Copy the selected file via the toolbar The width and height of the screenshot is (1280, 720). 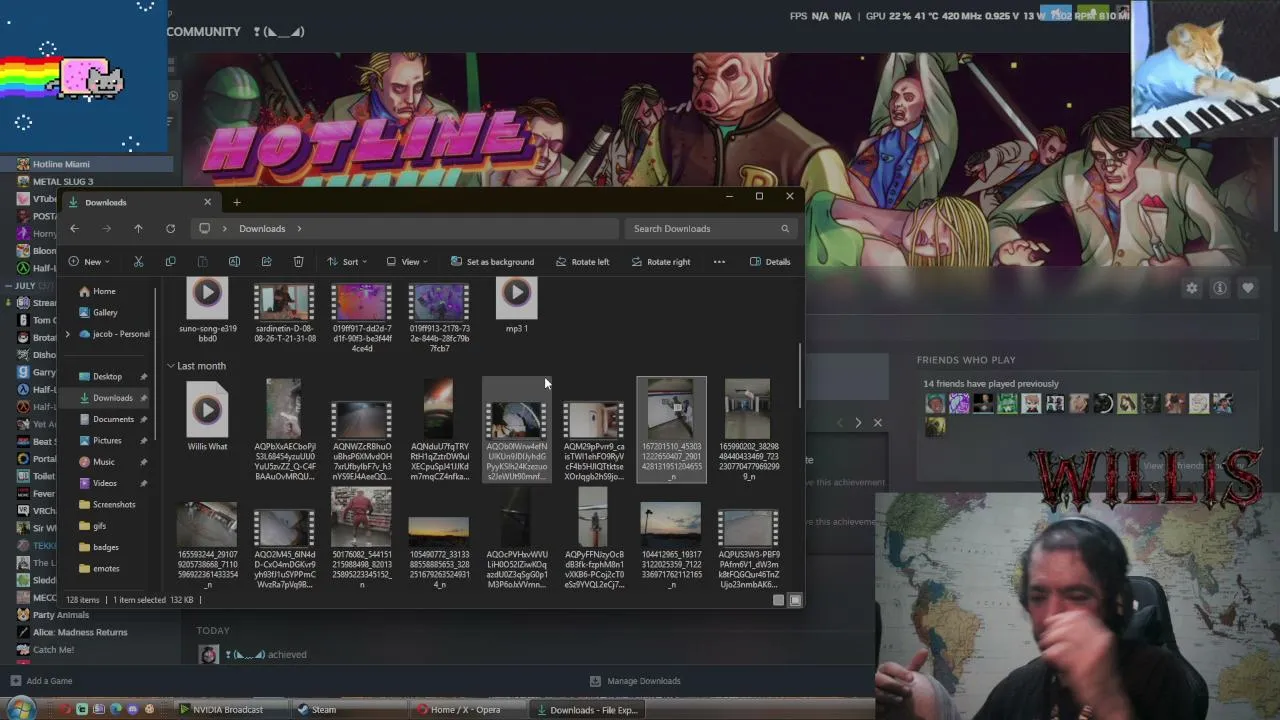pyautogui.click(x=170, y=262)
